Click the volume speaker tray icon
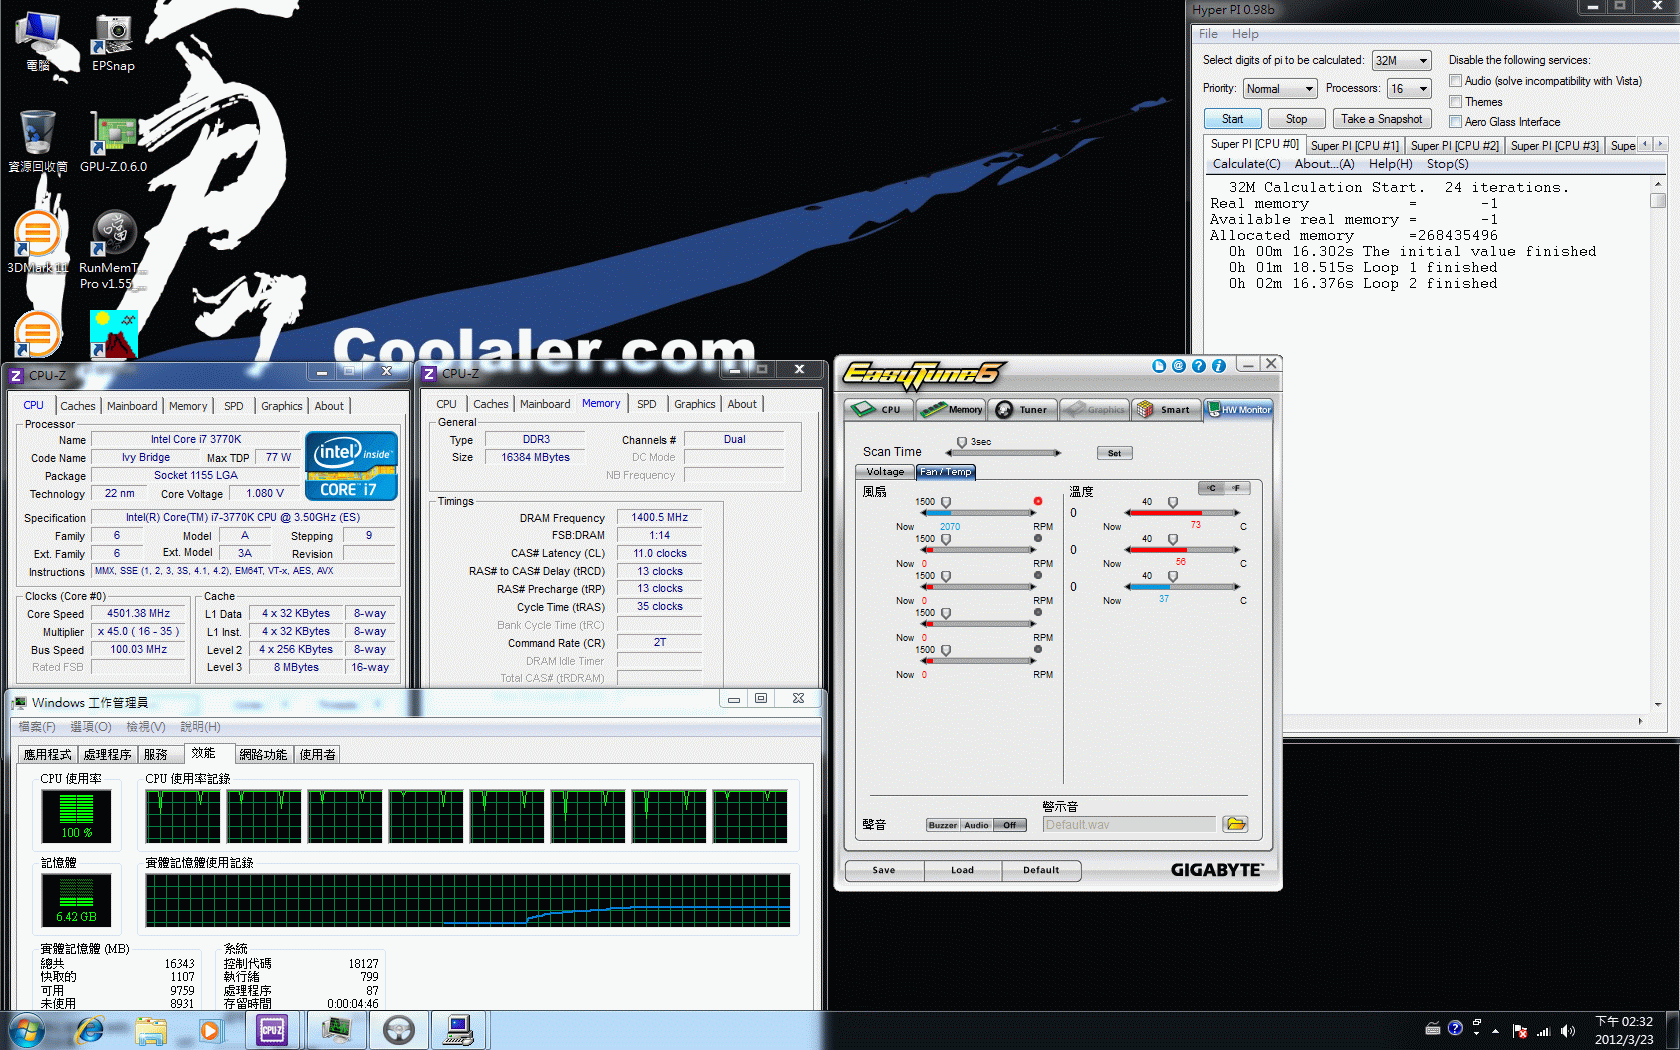 1567,1031
